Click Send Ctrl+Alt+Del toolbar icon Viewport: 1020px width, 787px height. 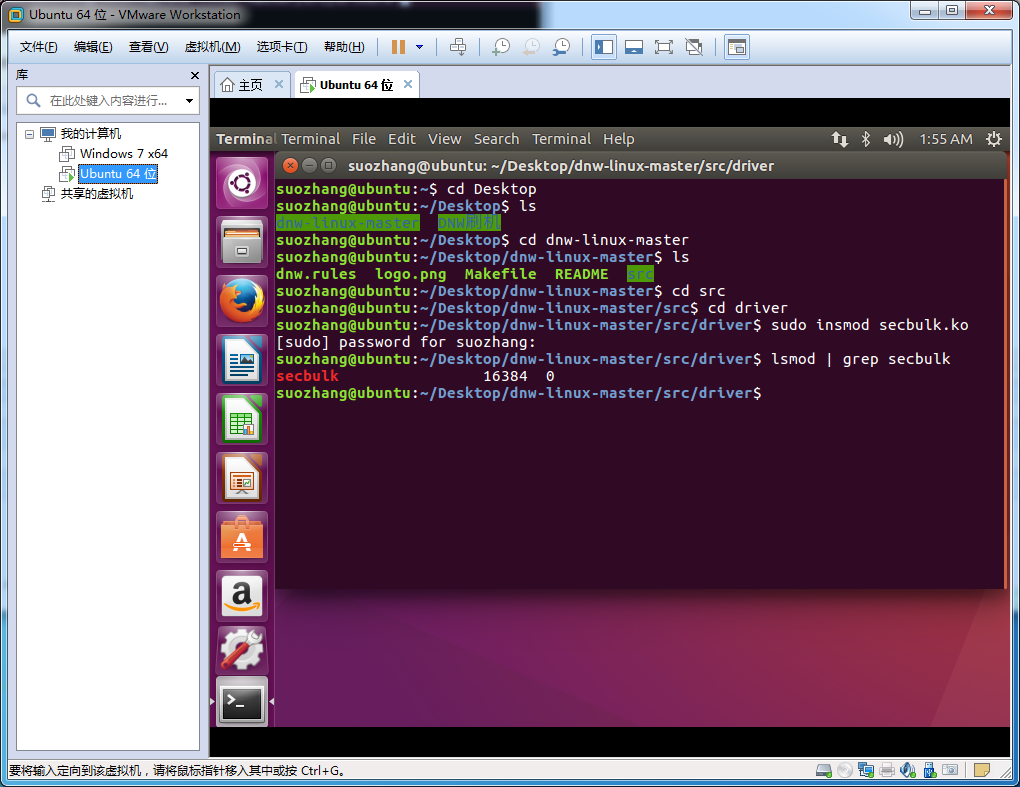[x=457, y=47]
